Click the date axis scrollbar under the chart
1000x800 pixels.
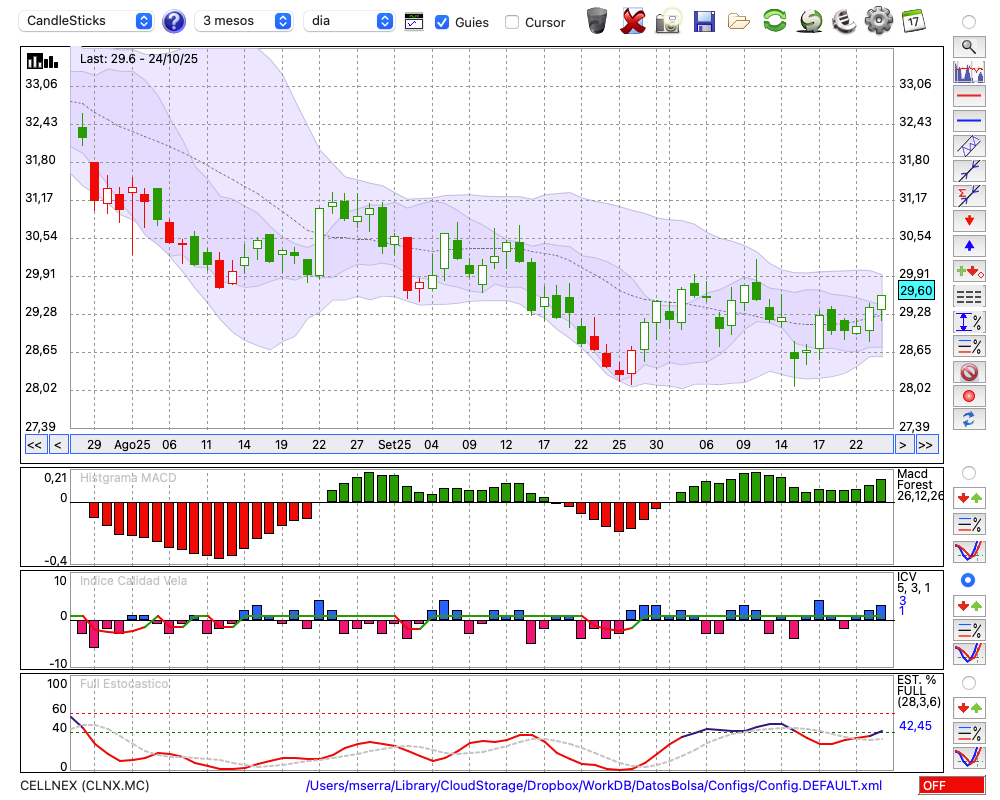(480, 445)
